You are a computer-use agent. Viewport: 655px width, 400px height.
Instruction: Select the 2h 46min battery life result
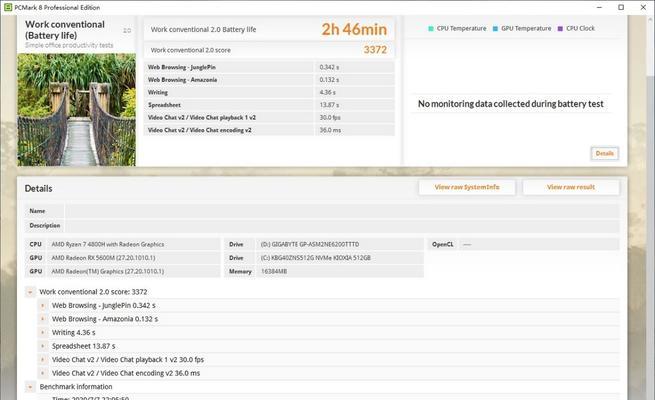tap(354, 29)
